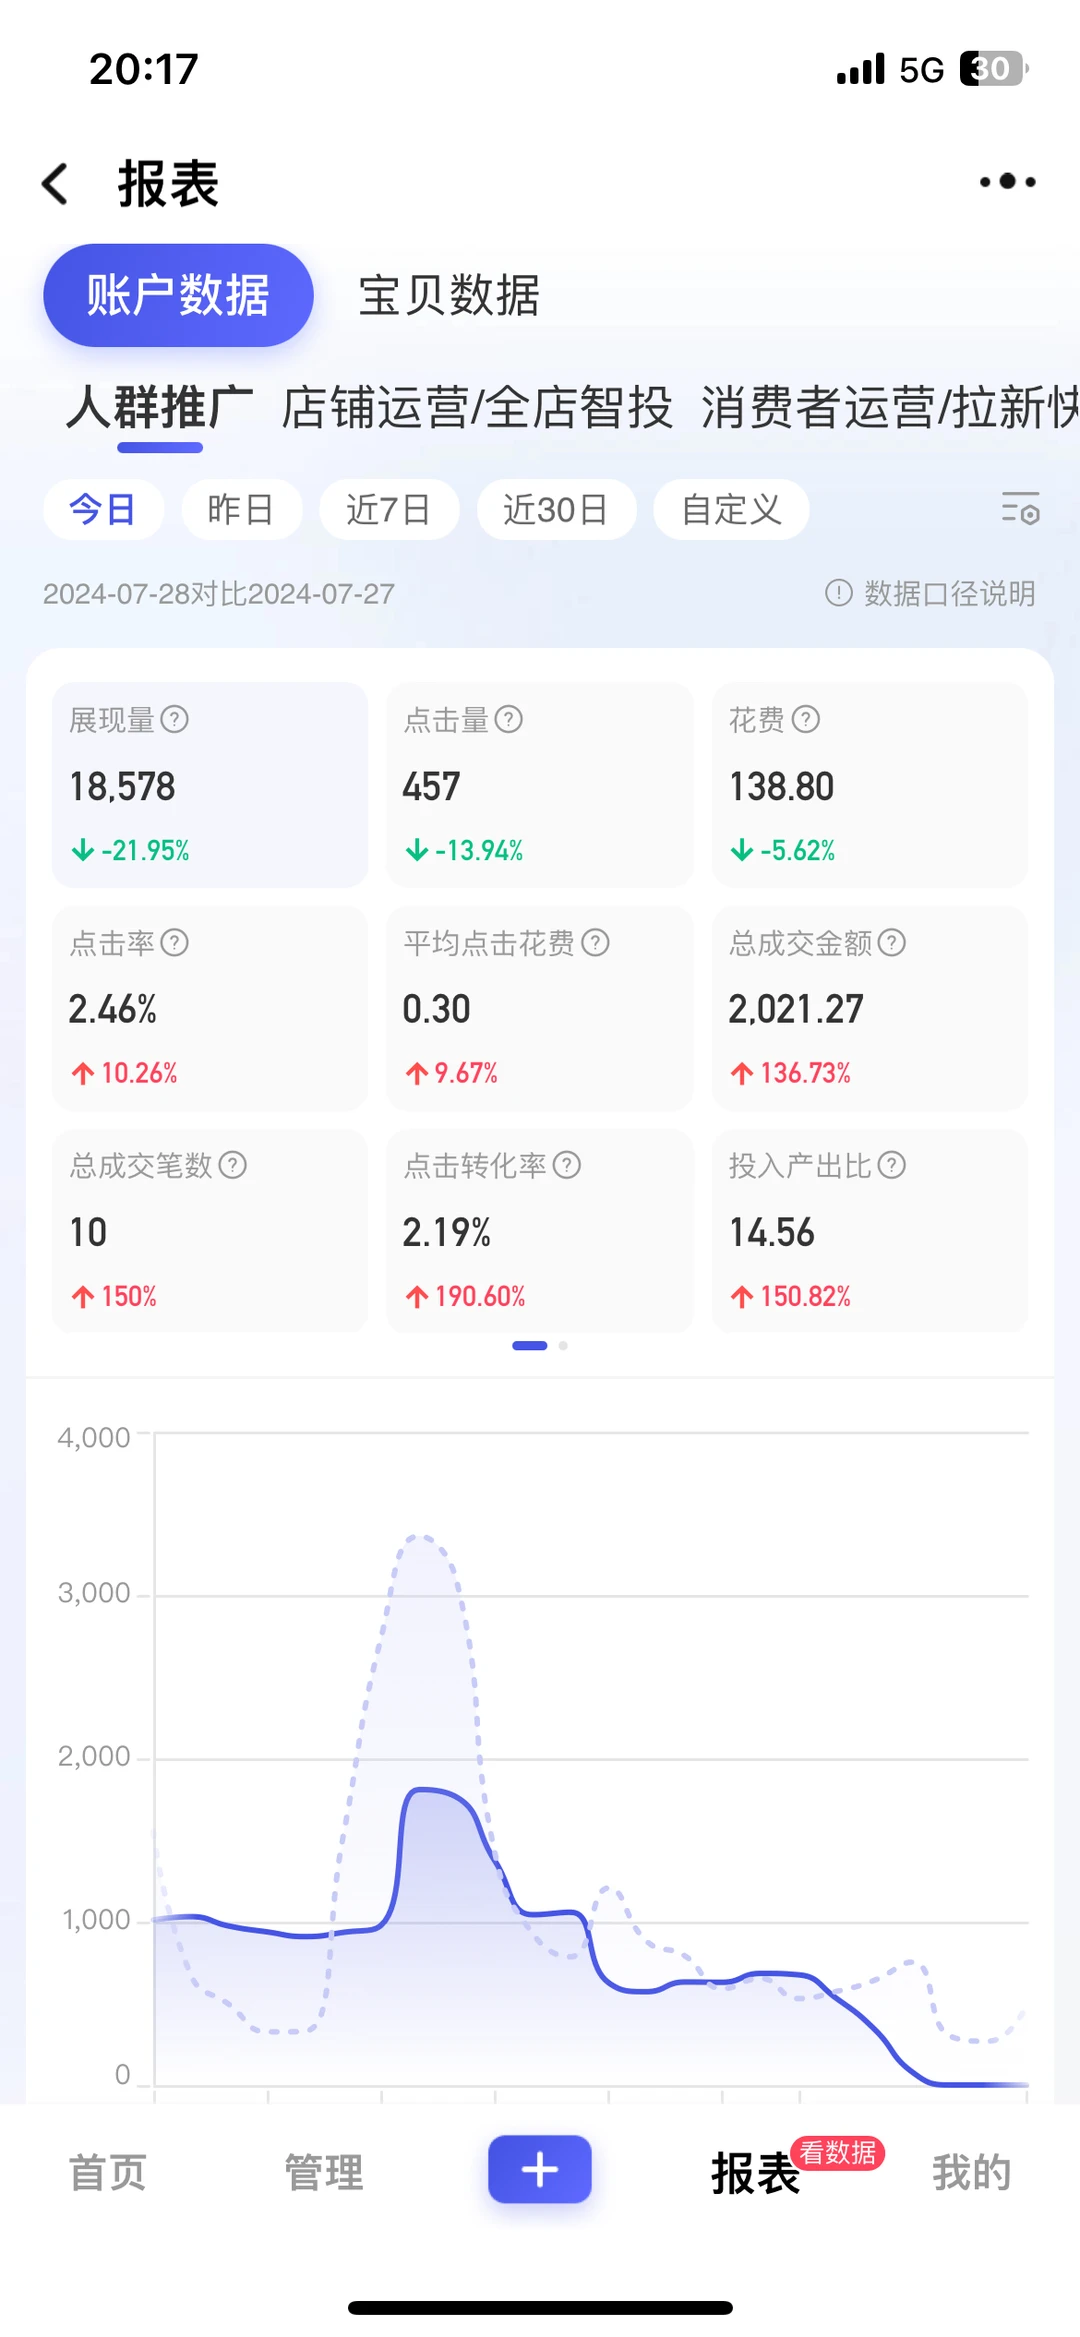Tap help icon next to 平均点击花费
The image size is (1080, 2337).
[x=595, y=942]
